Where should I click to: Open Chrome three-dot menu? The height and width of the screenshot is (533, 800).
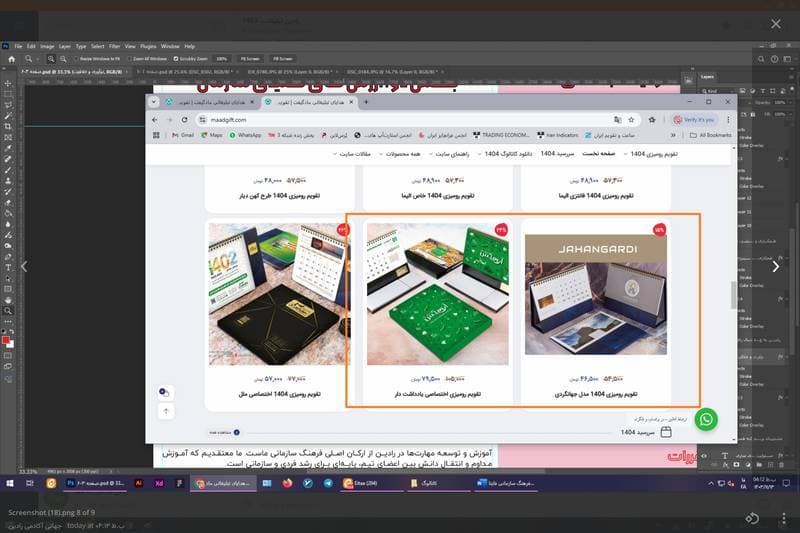point(728,120)
